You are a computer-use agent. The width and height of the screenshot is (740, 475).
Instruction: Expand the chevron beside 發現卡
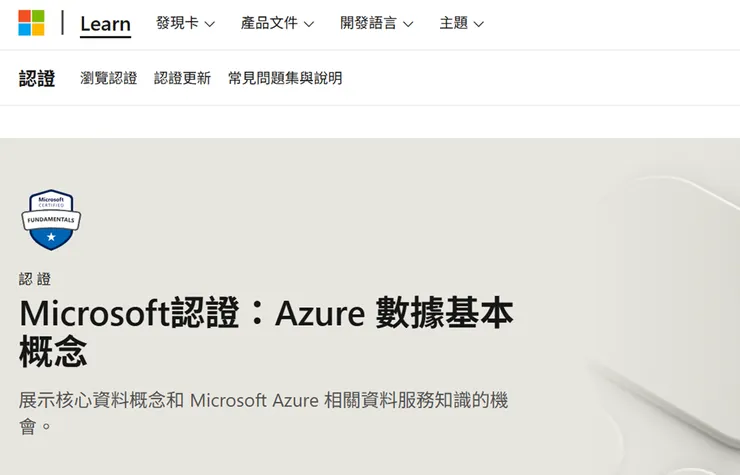[210, 24]
